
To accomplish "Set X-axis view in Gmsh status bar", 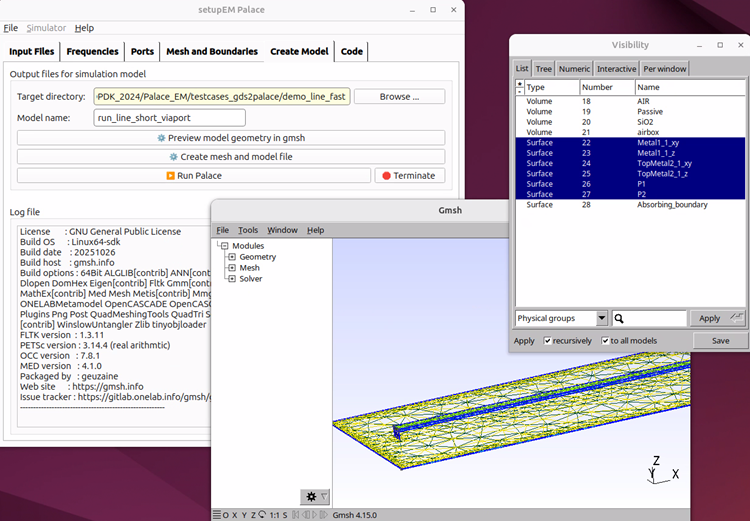I will click(235, 515).
